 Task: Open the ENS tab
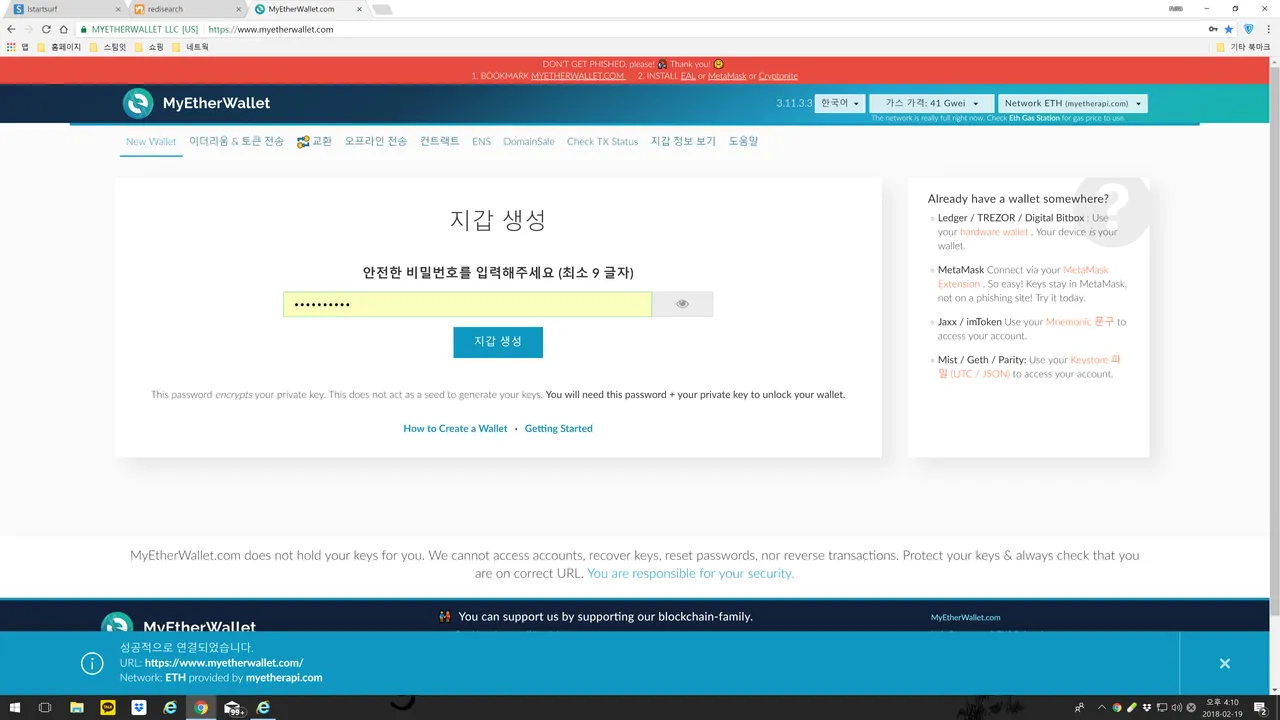[481, 142]
